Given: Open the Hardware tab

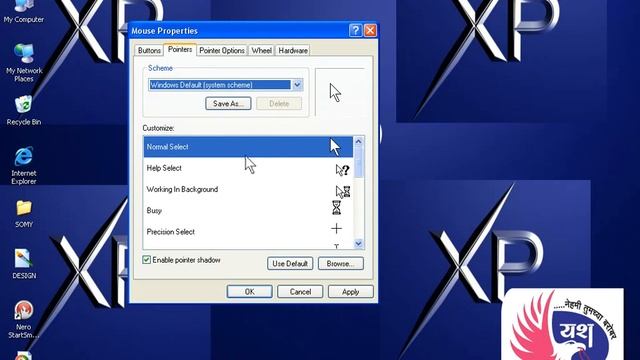Looking at the screenshot, I should point(293,51).
